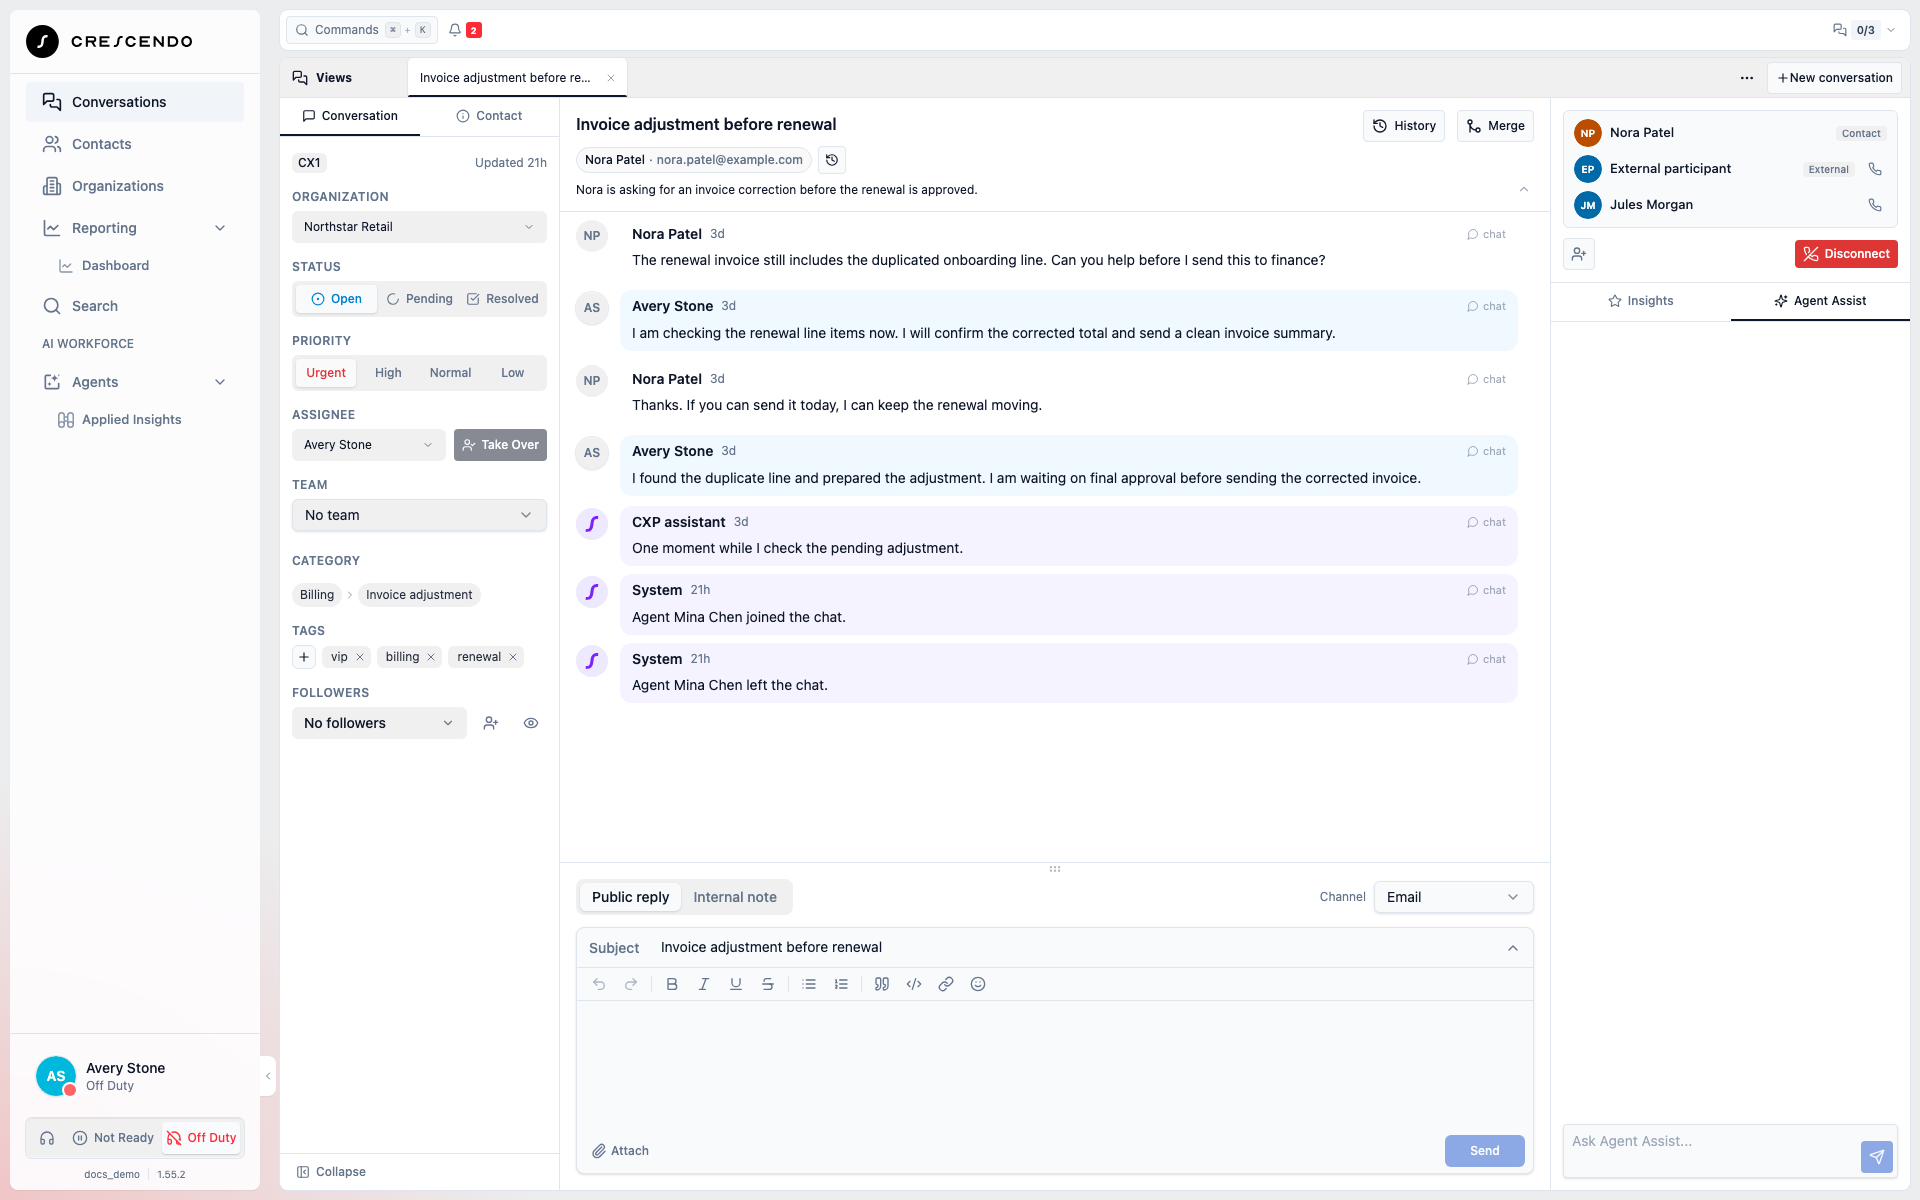Apply strikethrough formatting in the editor
The height and width of the screenshot is (1200, 1920).
(x=768, y=984)
